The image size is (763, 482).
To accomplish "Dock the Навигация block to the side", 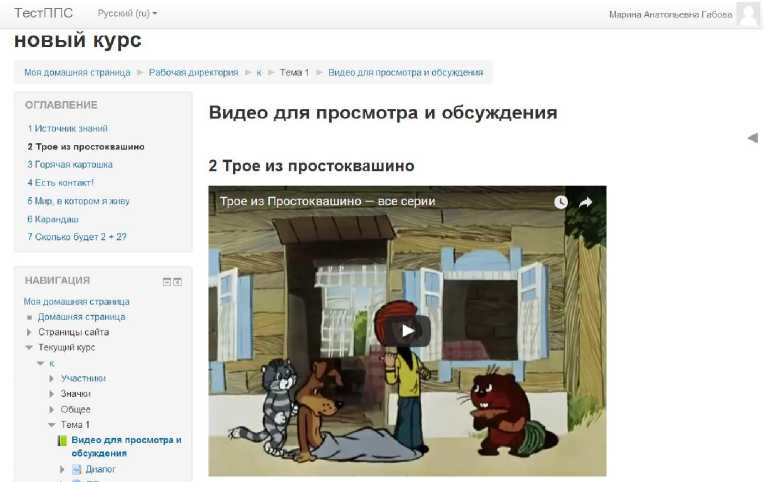I will pos(178,282).
